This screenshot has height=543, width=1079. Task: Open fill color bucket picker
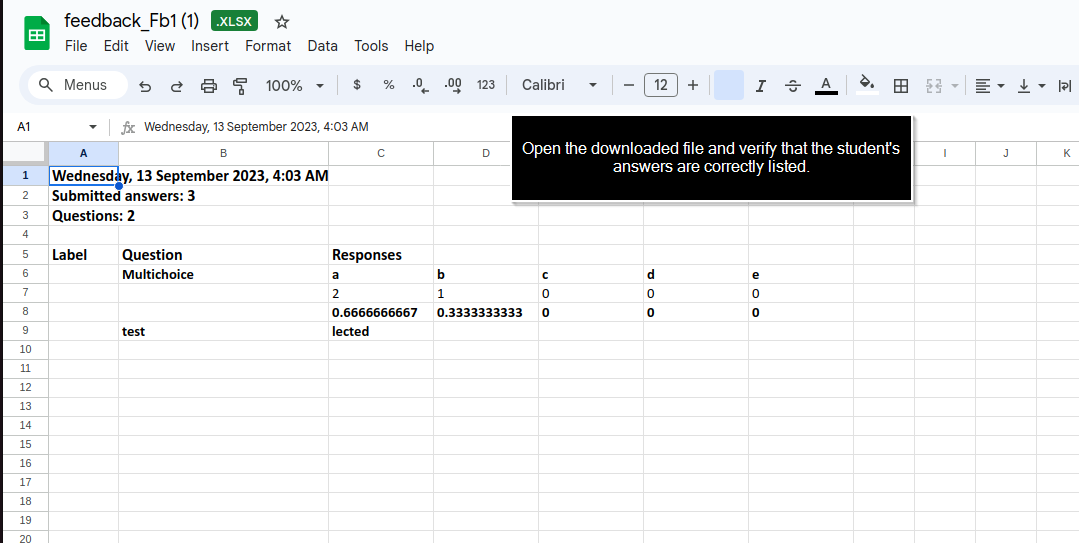click(867, 85)
